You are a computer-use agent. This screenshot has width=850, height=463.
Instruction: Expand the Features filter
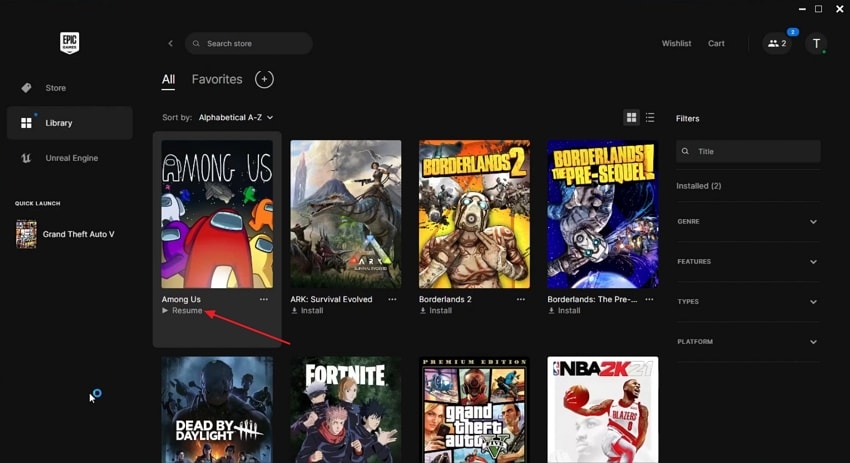(748, 262)
